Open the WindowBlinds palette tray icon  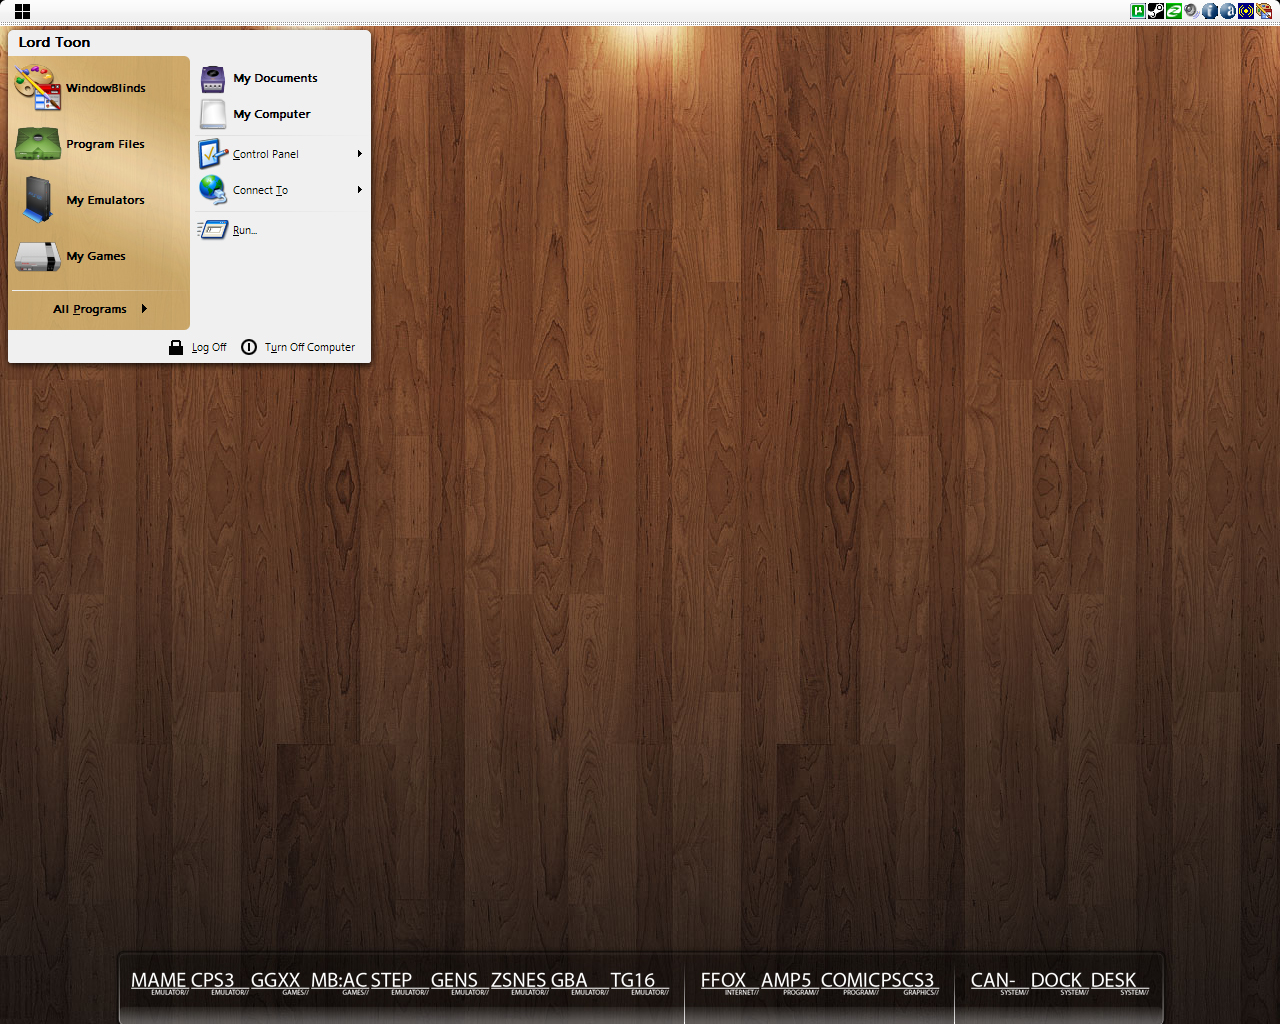(1264, 11)
